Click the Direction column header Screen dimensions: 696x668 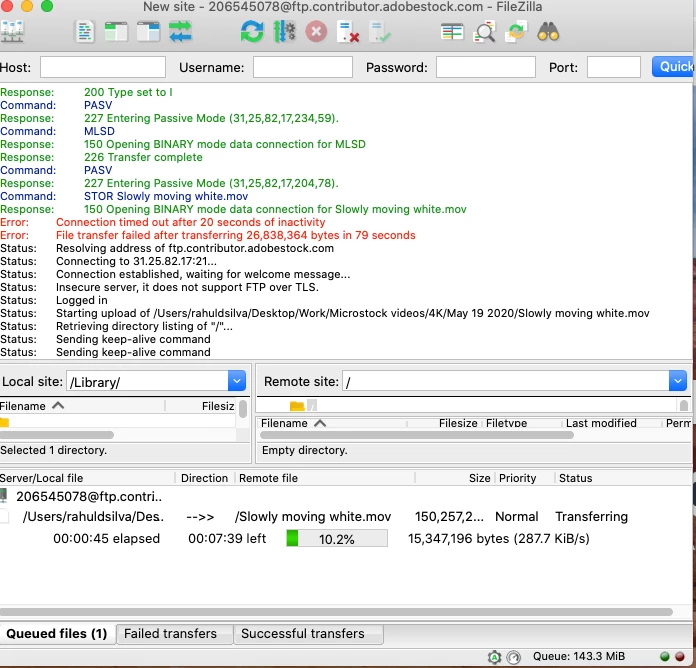click(x=204, y=478)
